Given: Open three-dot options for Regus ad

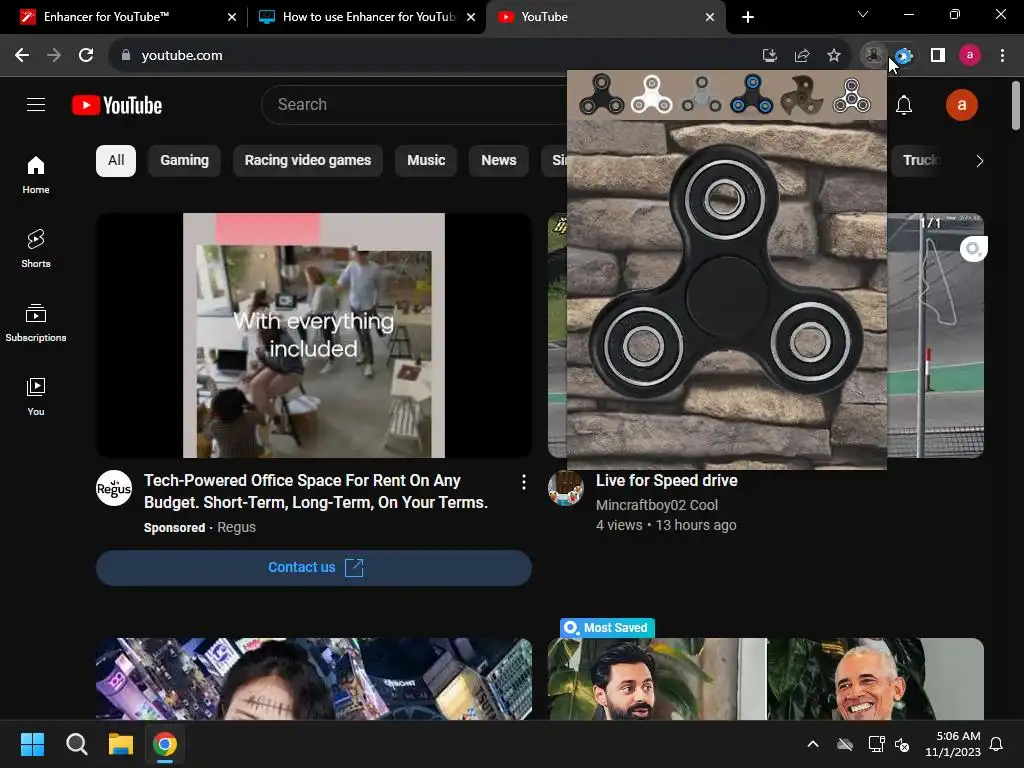Looking at the screenshot, I should (524, 483).
